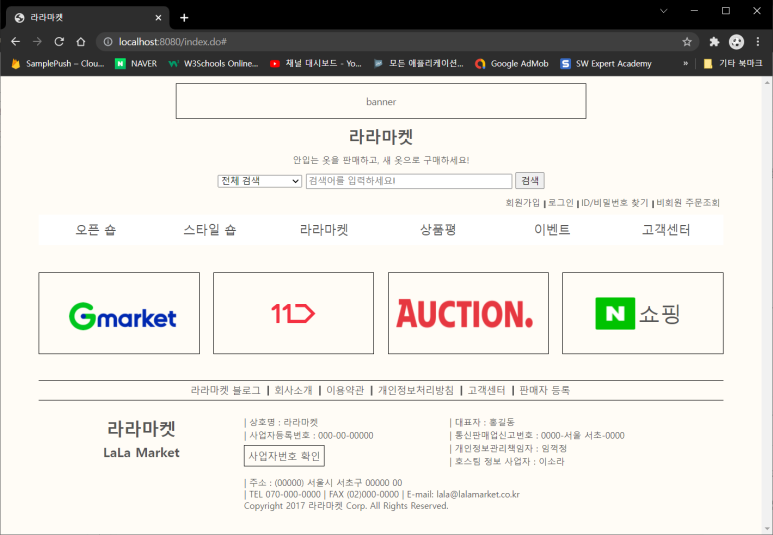Click the AUCTION logo card
The height and width of the screenshot is (535, 773).
468,313
